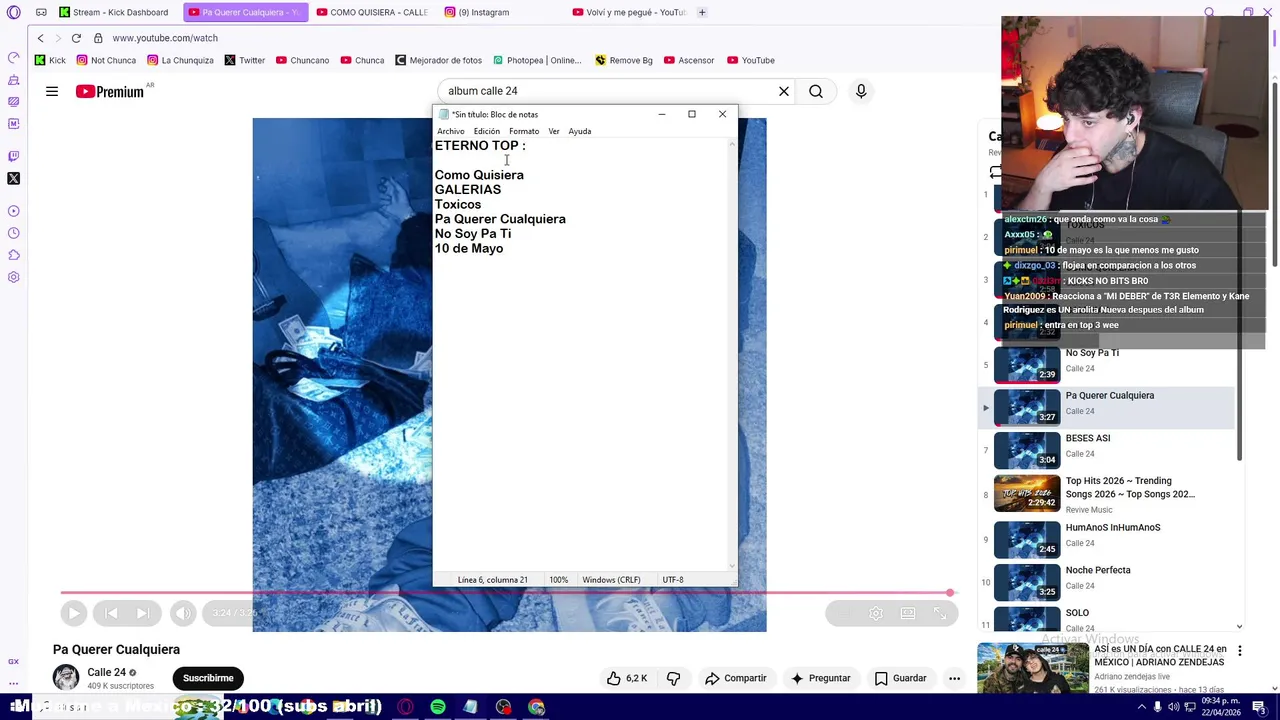The height and width of the screenshot is (720, 1280).
Task: Click the GALERIAS line in Notepad
Action: pyautogui.click(x=468, y=189)
